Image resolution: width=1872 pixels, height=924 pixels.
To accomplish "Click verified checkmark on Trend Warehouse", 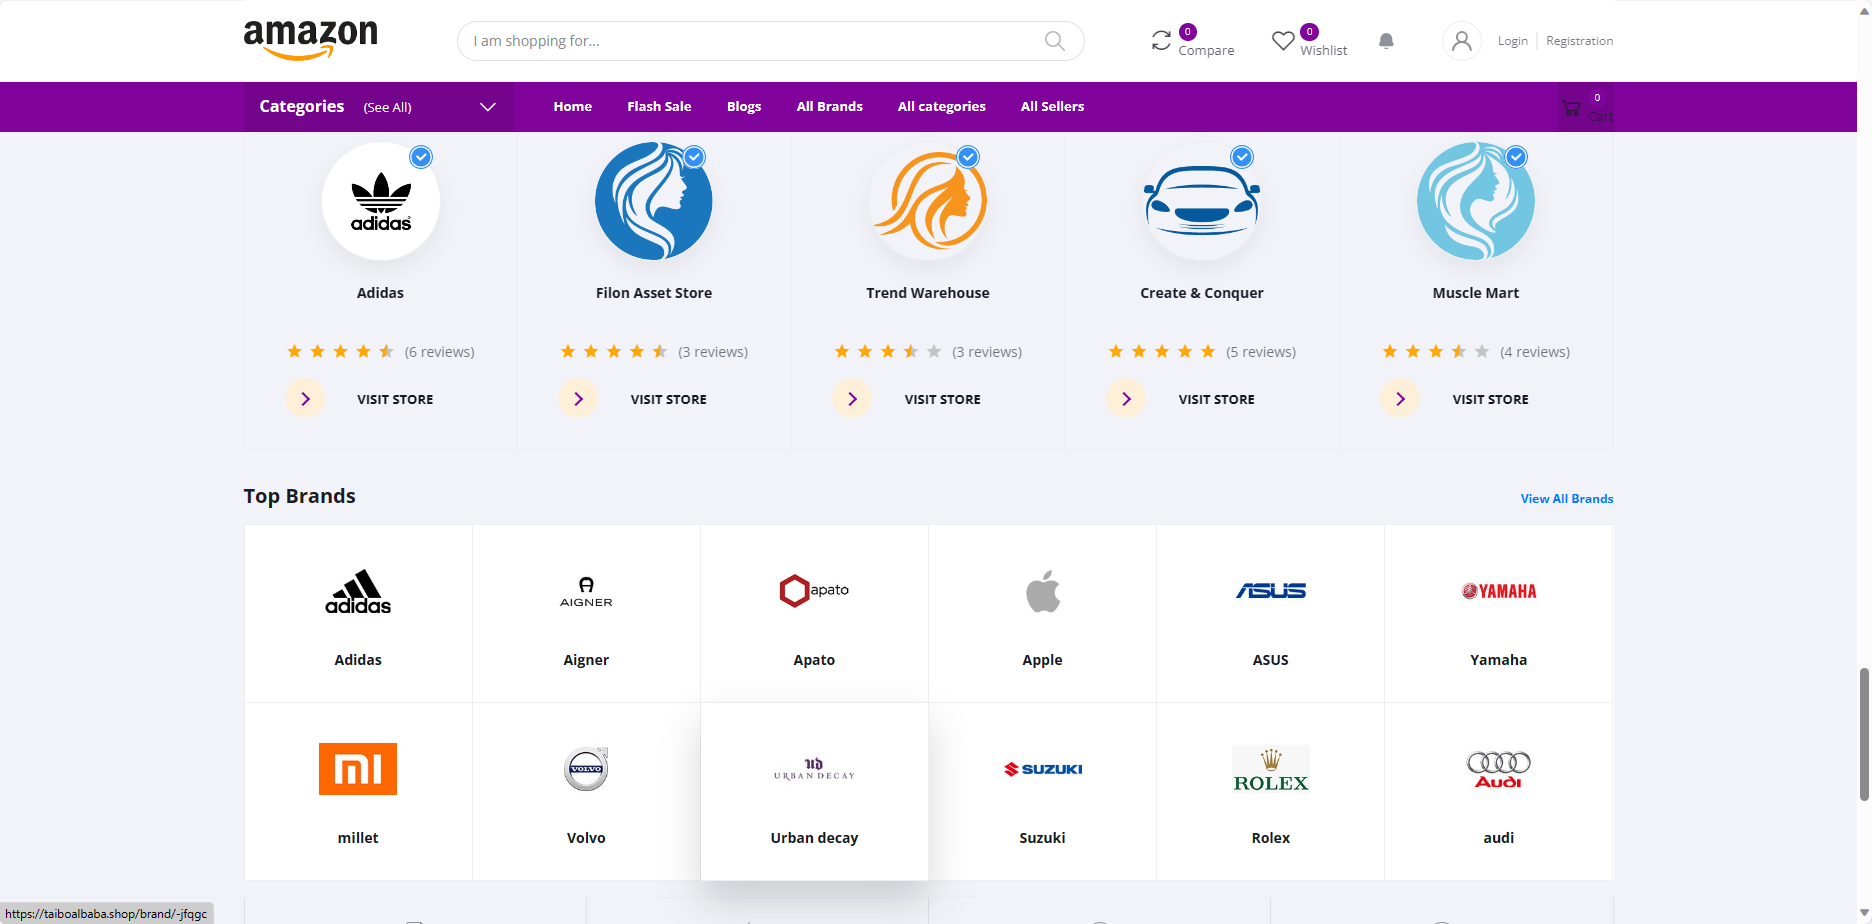I will [968, 157].
